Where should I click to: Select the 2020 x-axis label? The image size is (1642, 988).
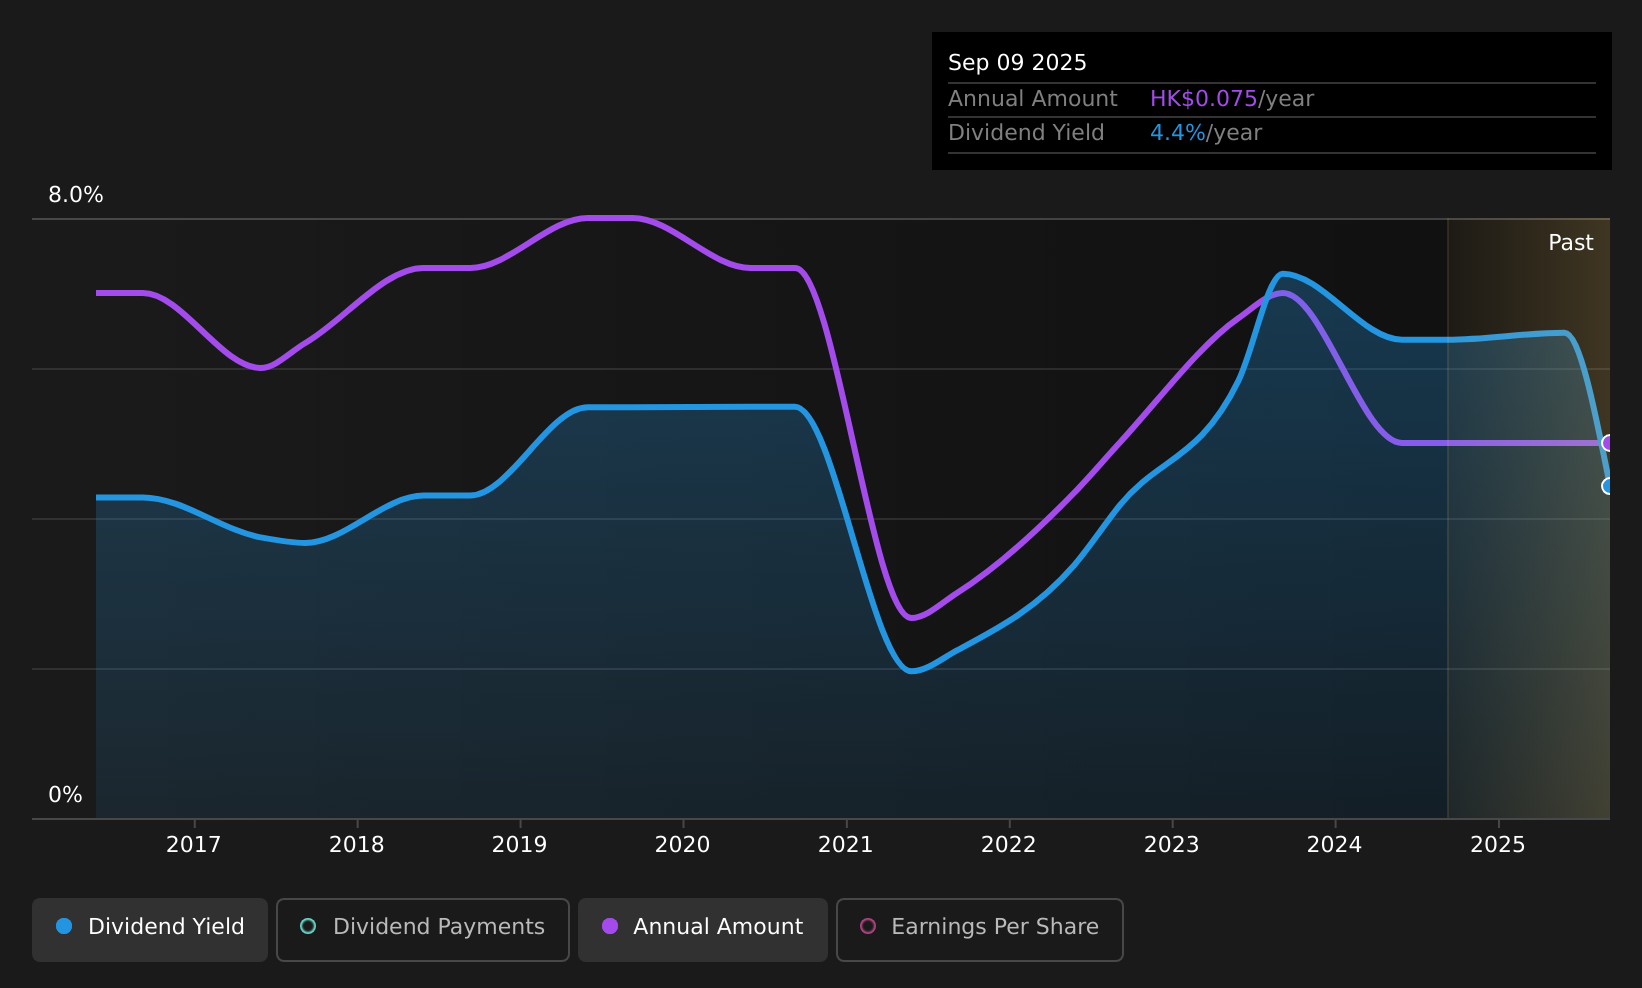point(682,845)
